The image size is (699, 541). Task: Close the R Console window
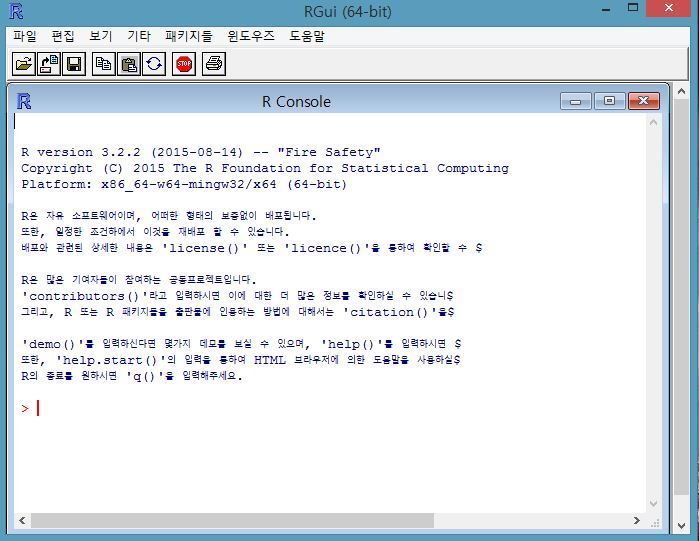643,101
